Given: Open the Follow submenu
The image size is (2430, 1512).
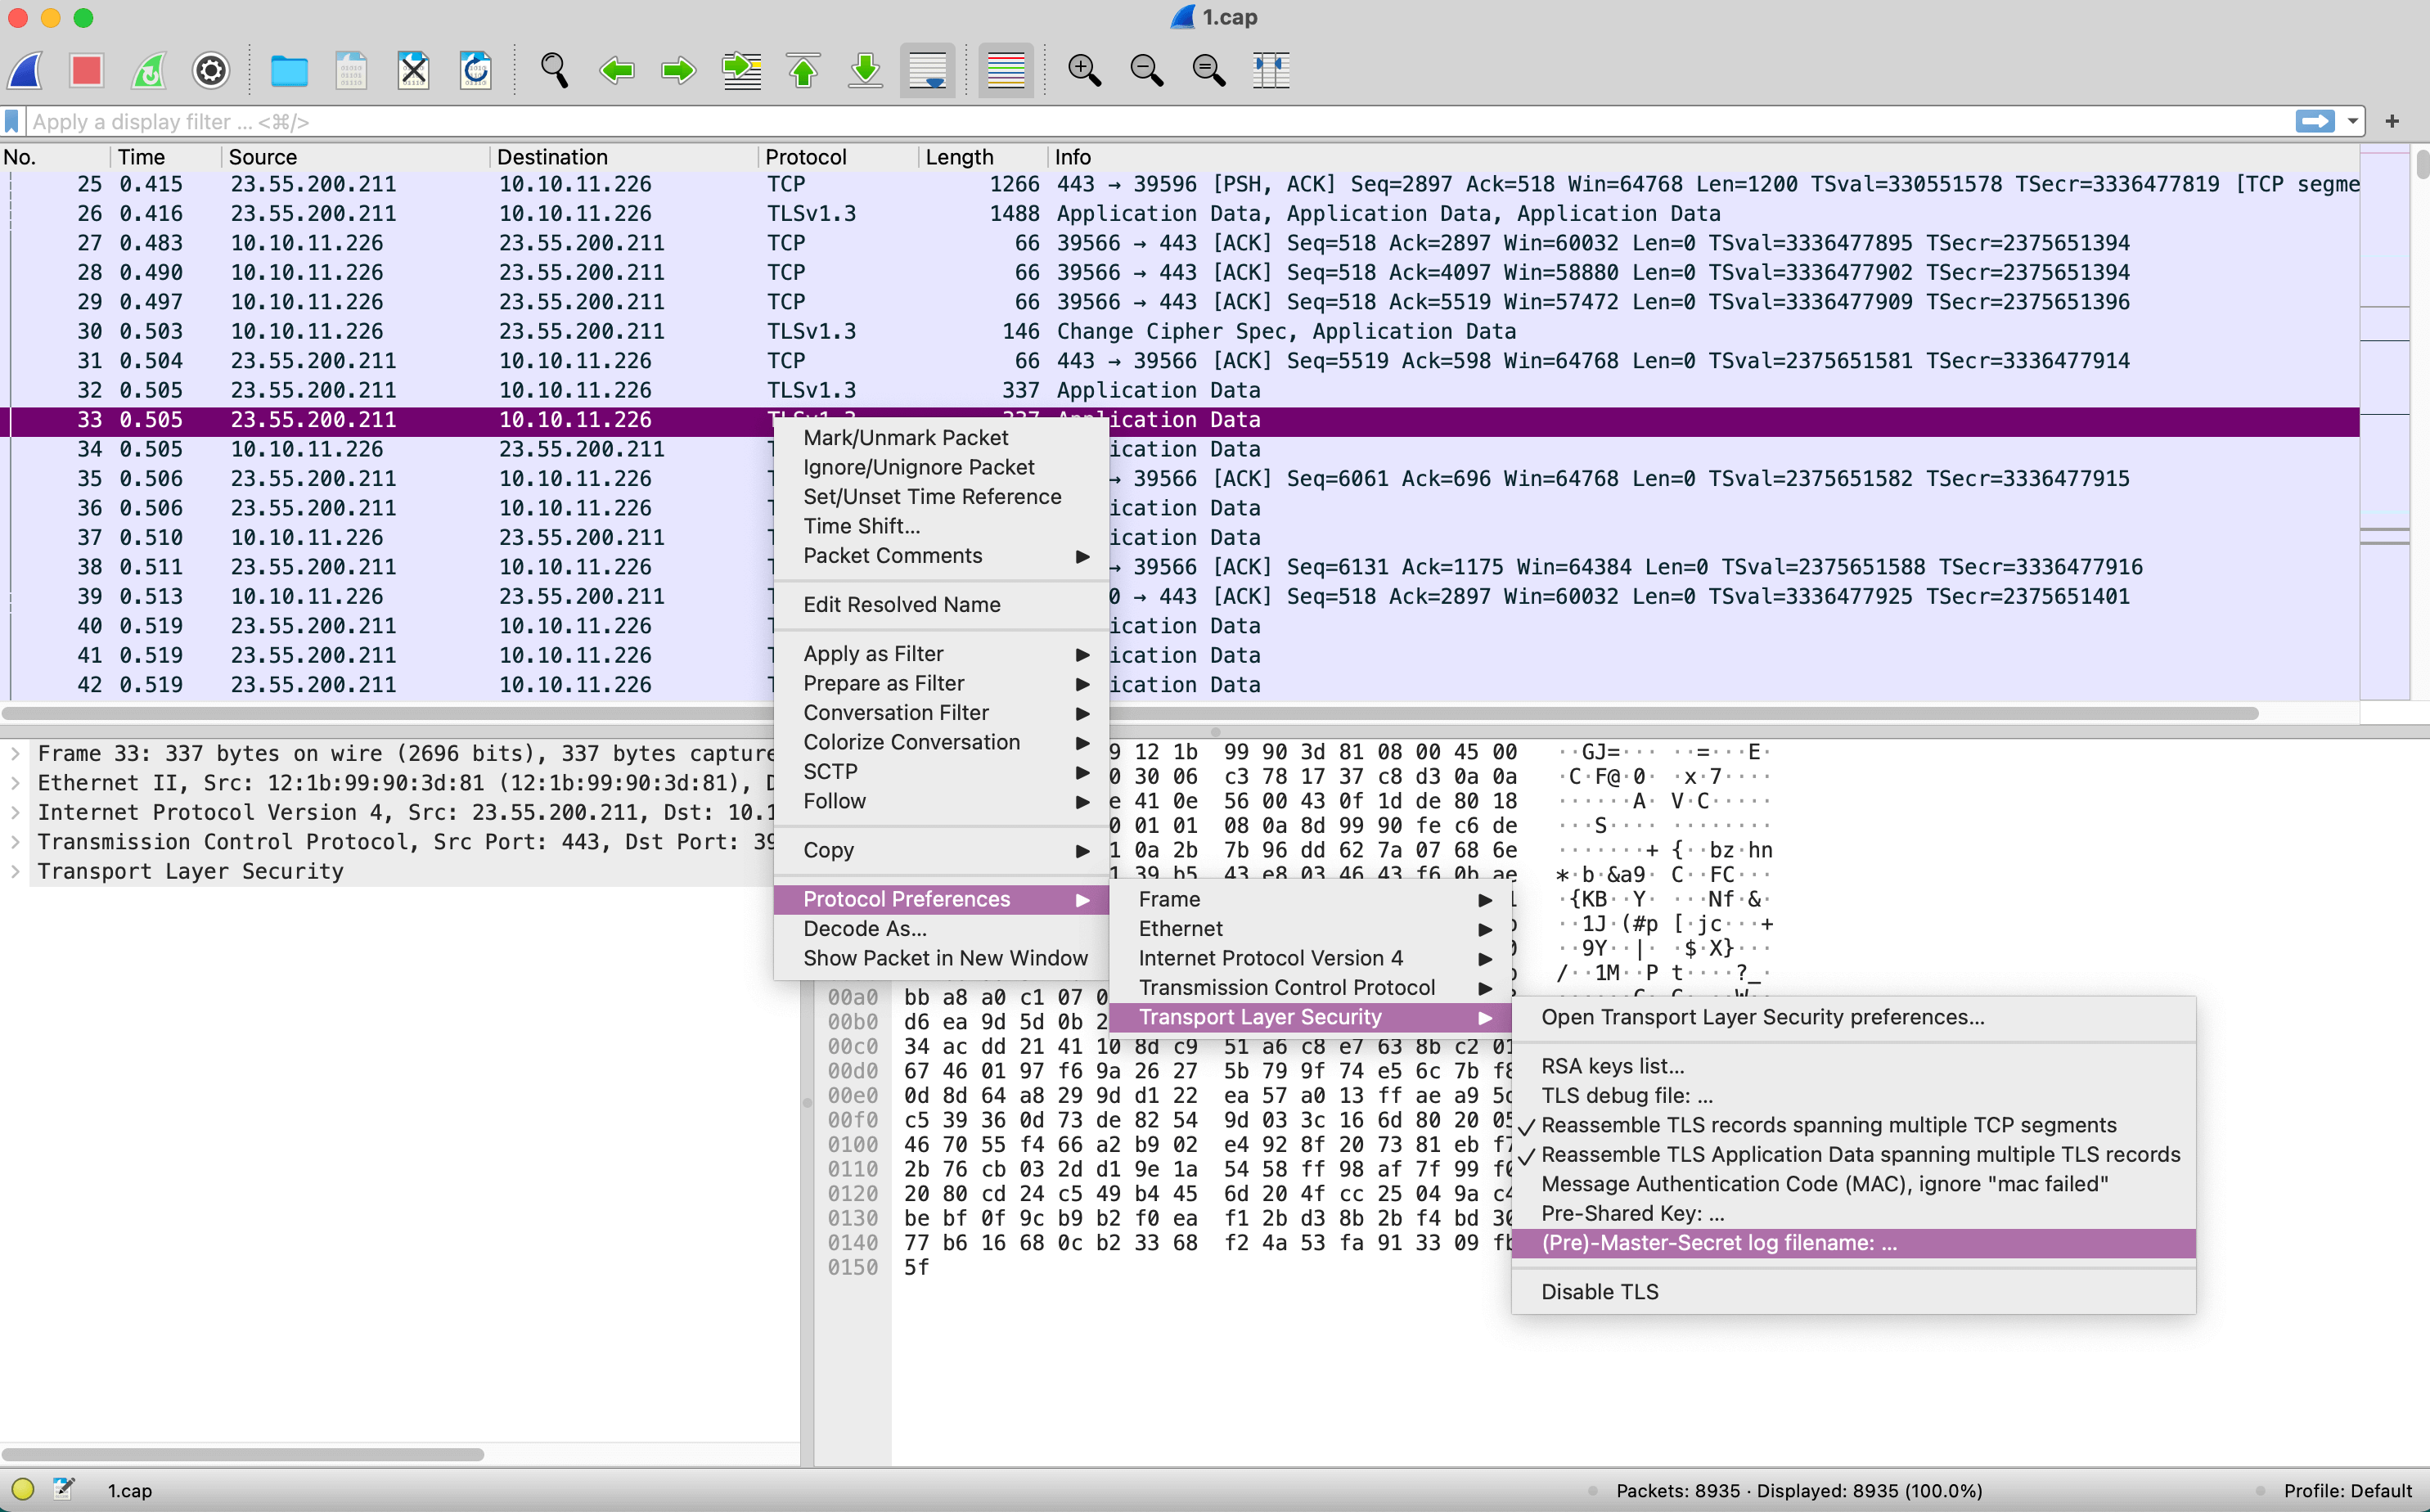Looking at the screenshot, I should pos(941,802).
